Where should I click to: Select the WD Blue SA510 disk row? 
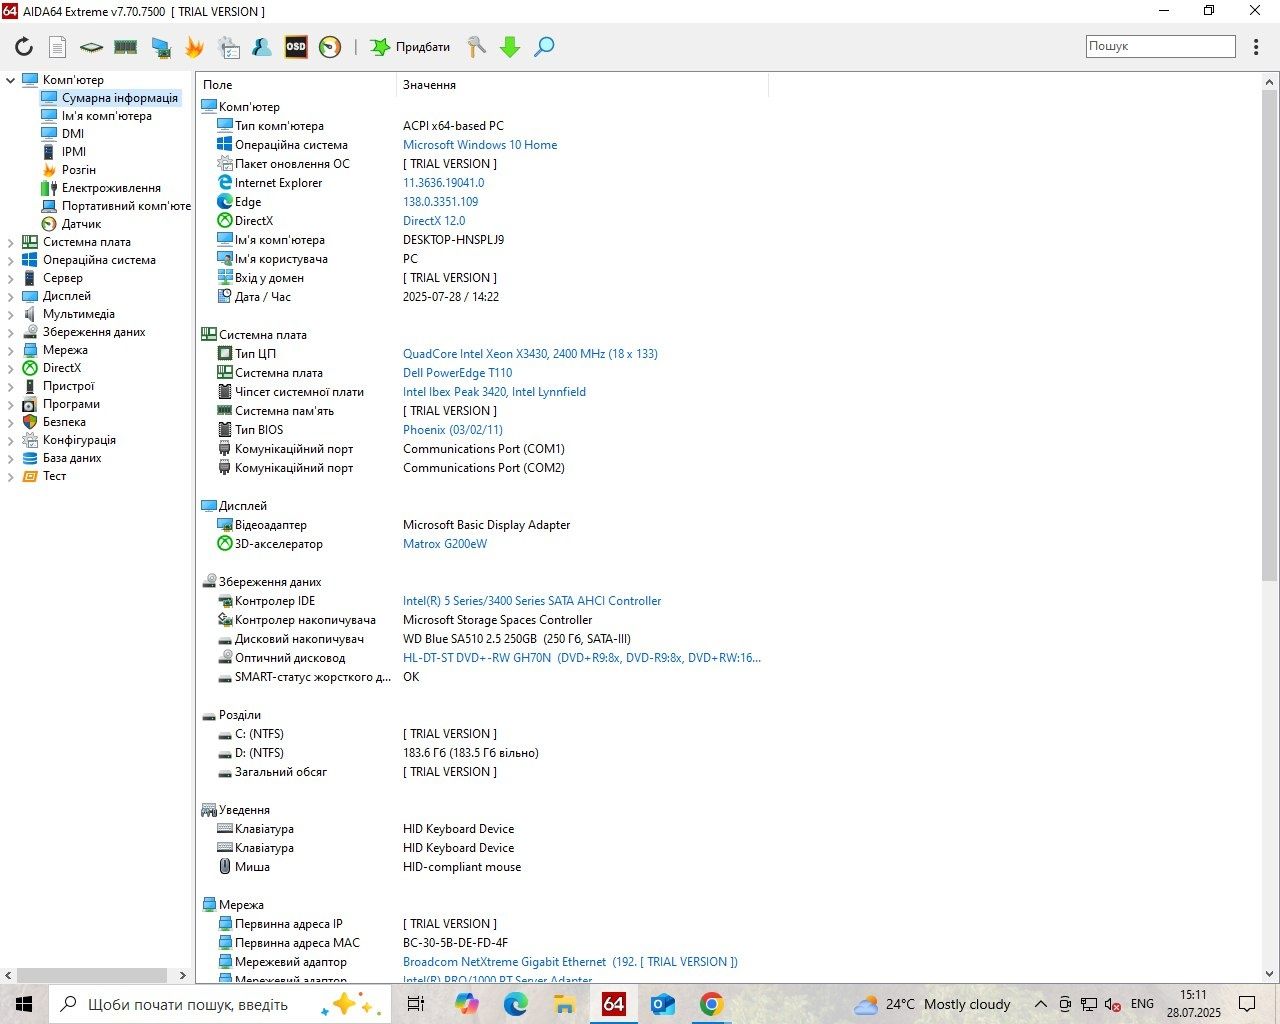pos(481,639)
